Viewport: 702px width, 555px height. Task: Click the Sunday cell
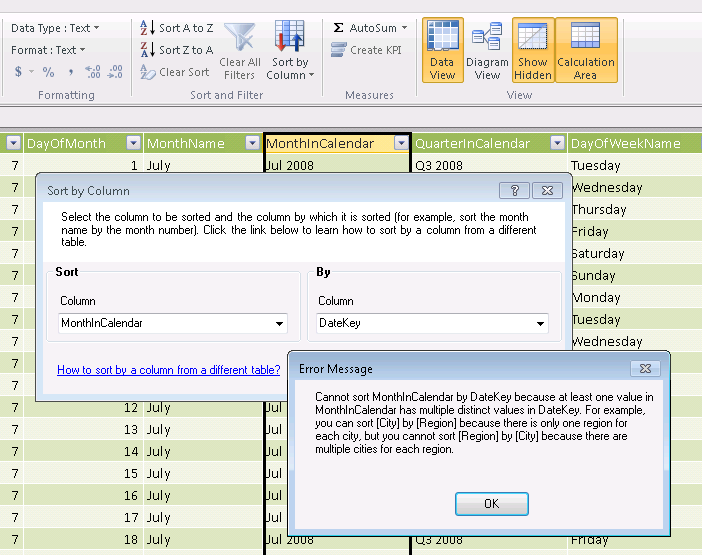636,275
